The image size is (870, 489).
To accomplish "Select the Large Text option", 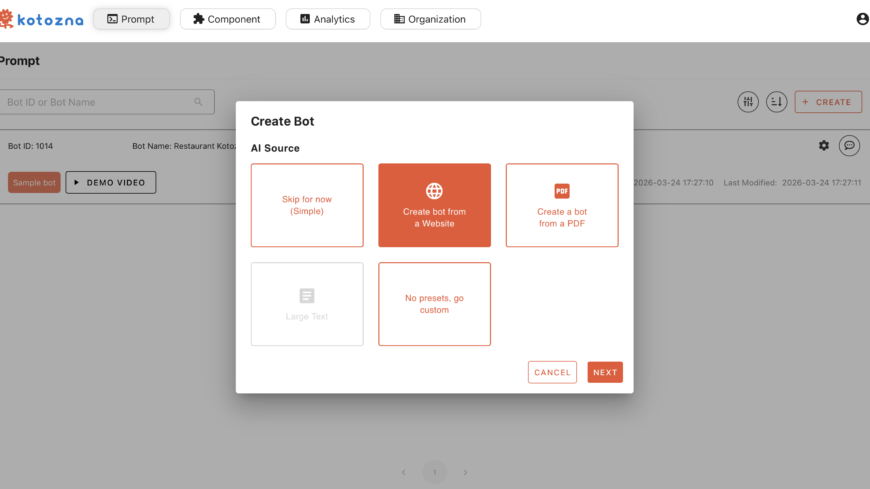I will [307, 304].
